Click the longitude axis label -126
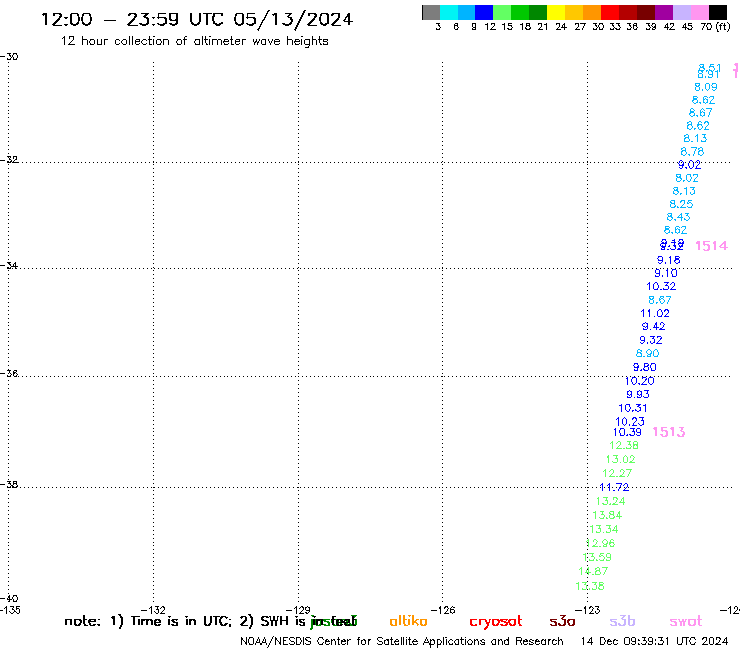Image resolution: width=740 pixels, height=650 pixels. (443, 610)
